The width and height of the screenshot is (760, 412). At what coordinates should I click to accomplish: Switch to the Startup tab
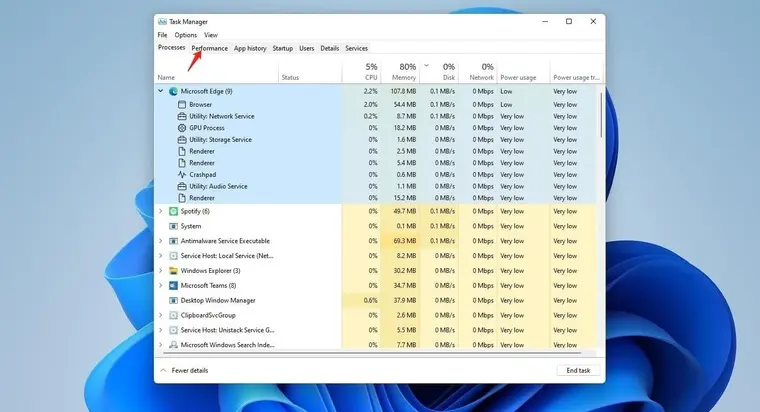pos(283,48)
